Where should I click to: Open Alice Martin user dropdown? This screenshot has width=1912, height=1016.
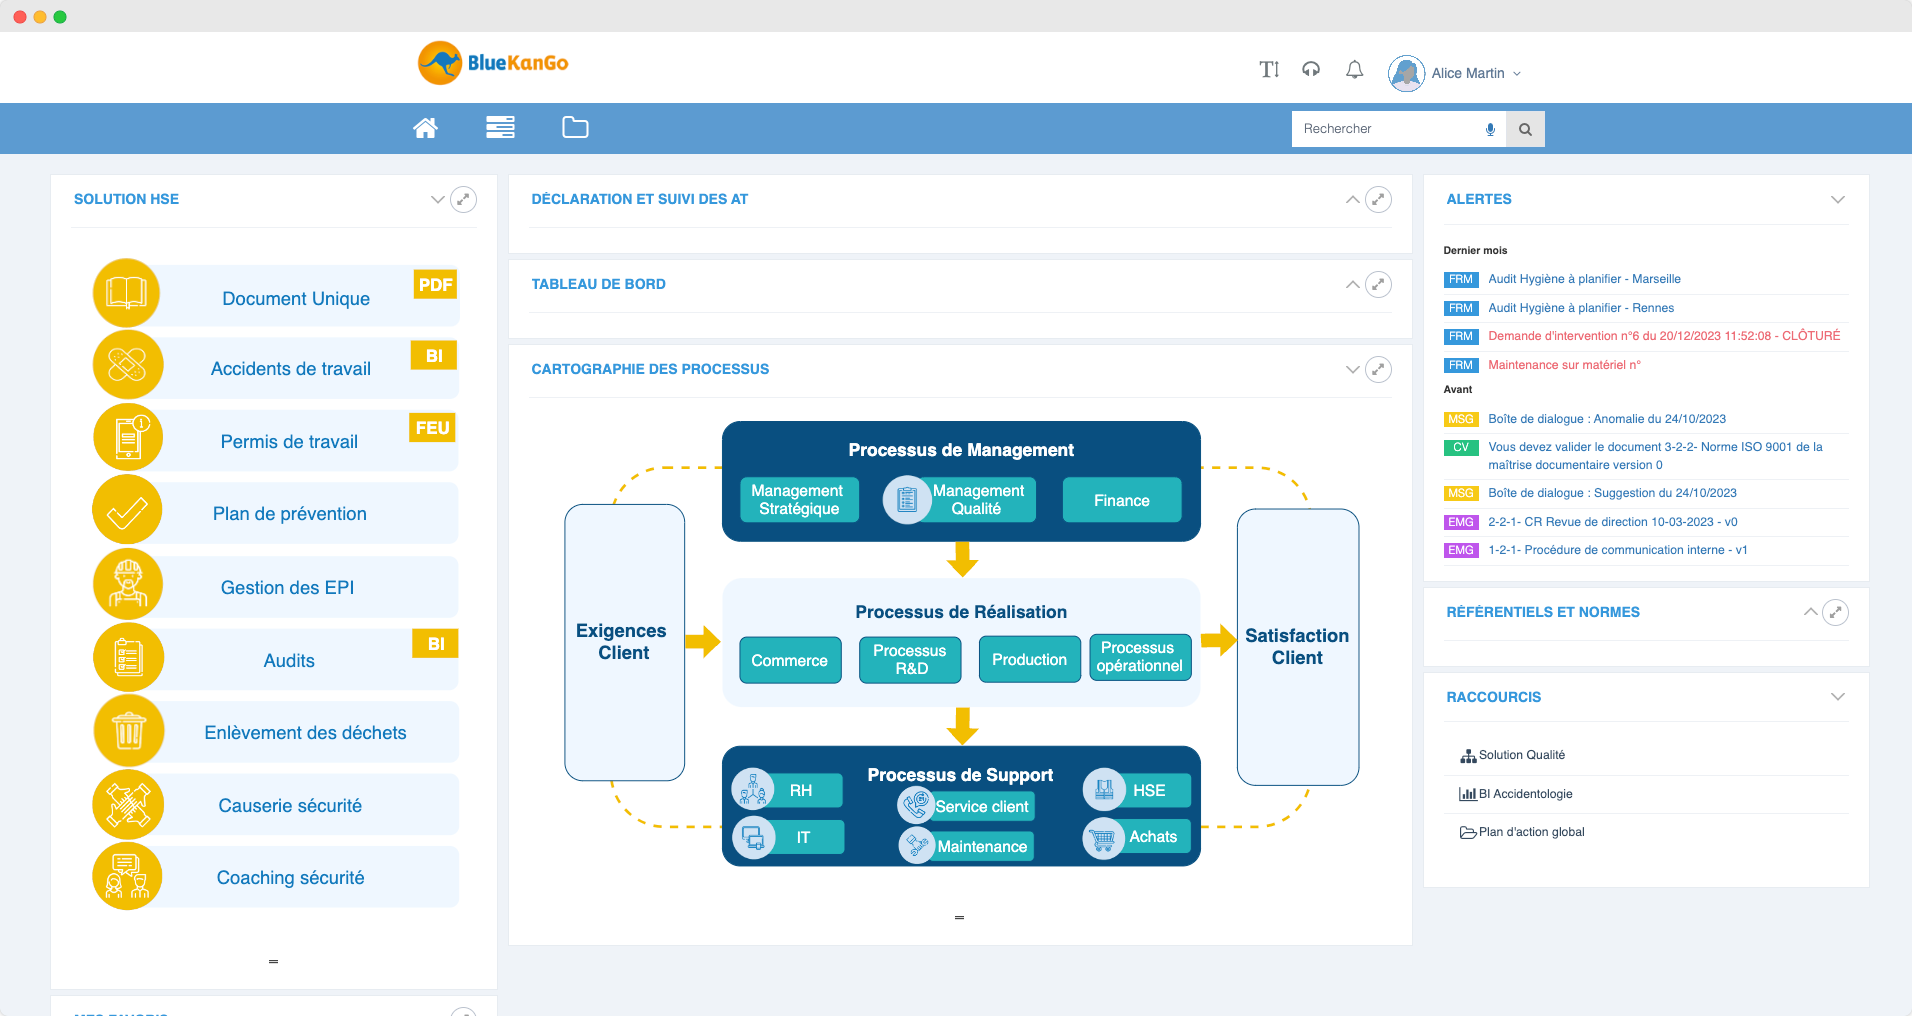point(1476,73)
